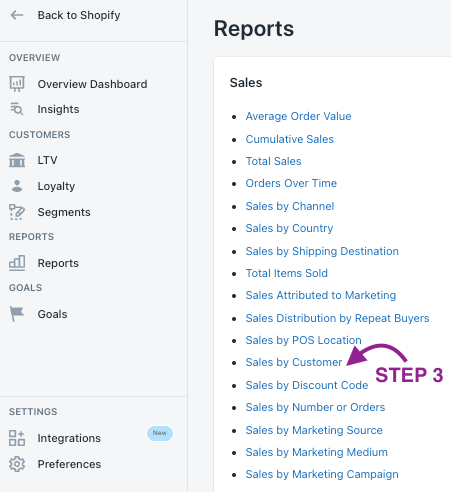This screenshot has width=451, height=492.
Task: Click the GOALS section label
Action: point(25,288)
